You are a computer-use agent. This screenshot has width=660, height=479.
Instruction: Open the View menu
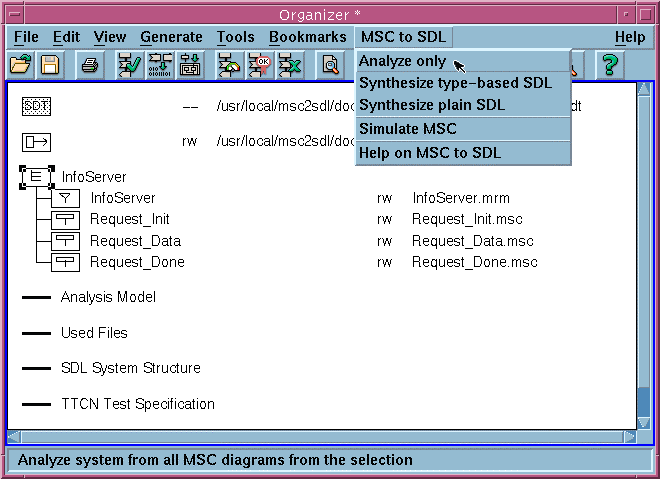(x=110, y=37)
